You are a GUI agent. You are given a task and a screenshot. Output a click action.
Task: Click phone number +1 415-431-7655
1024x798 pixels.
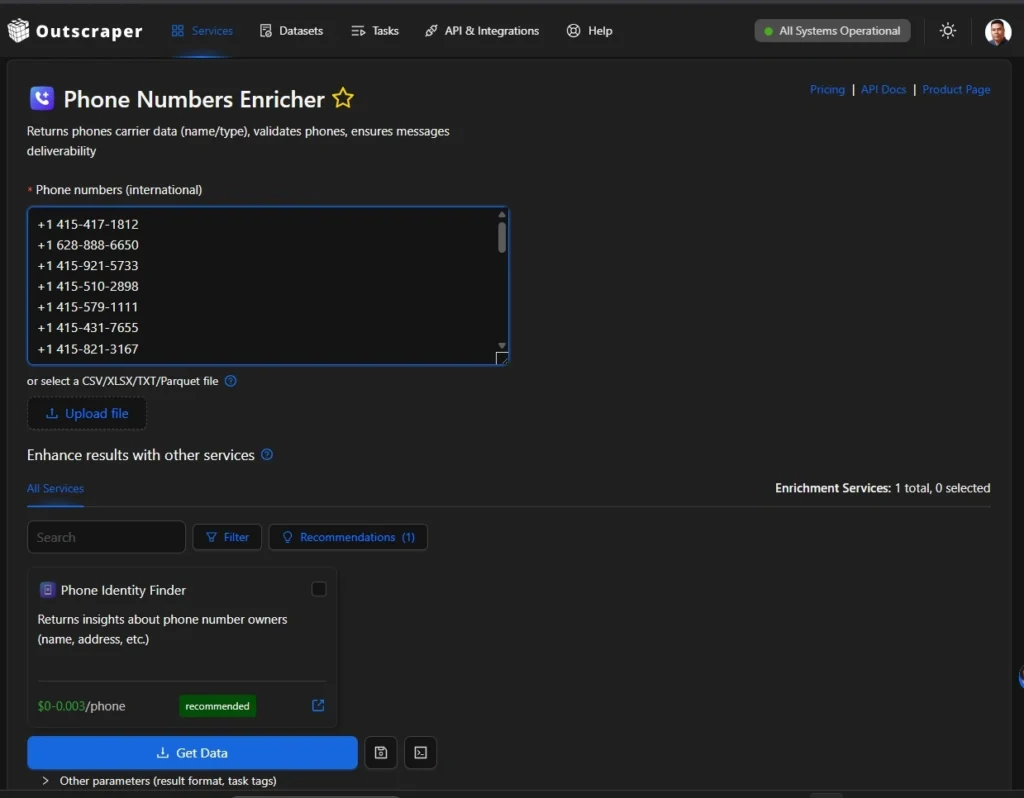(88, 328)
